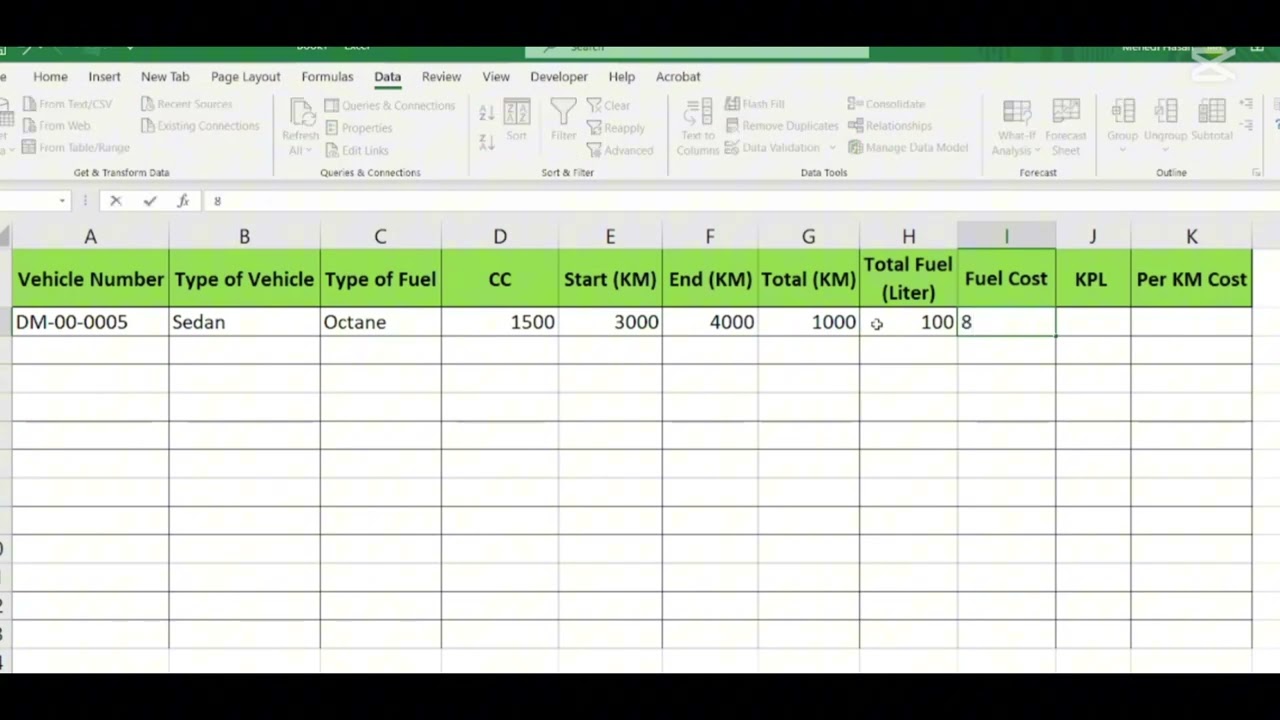Open Relationships
Viewport: 1280px width, 720px height.
[x=890, y=126]
